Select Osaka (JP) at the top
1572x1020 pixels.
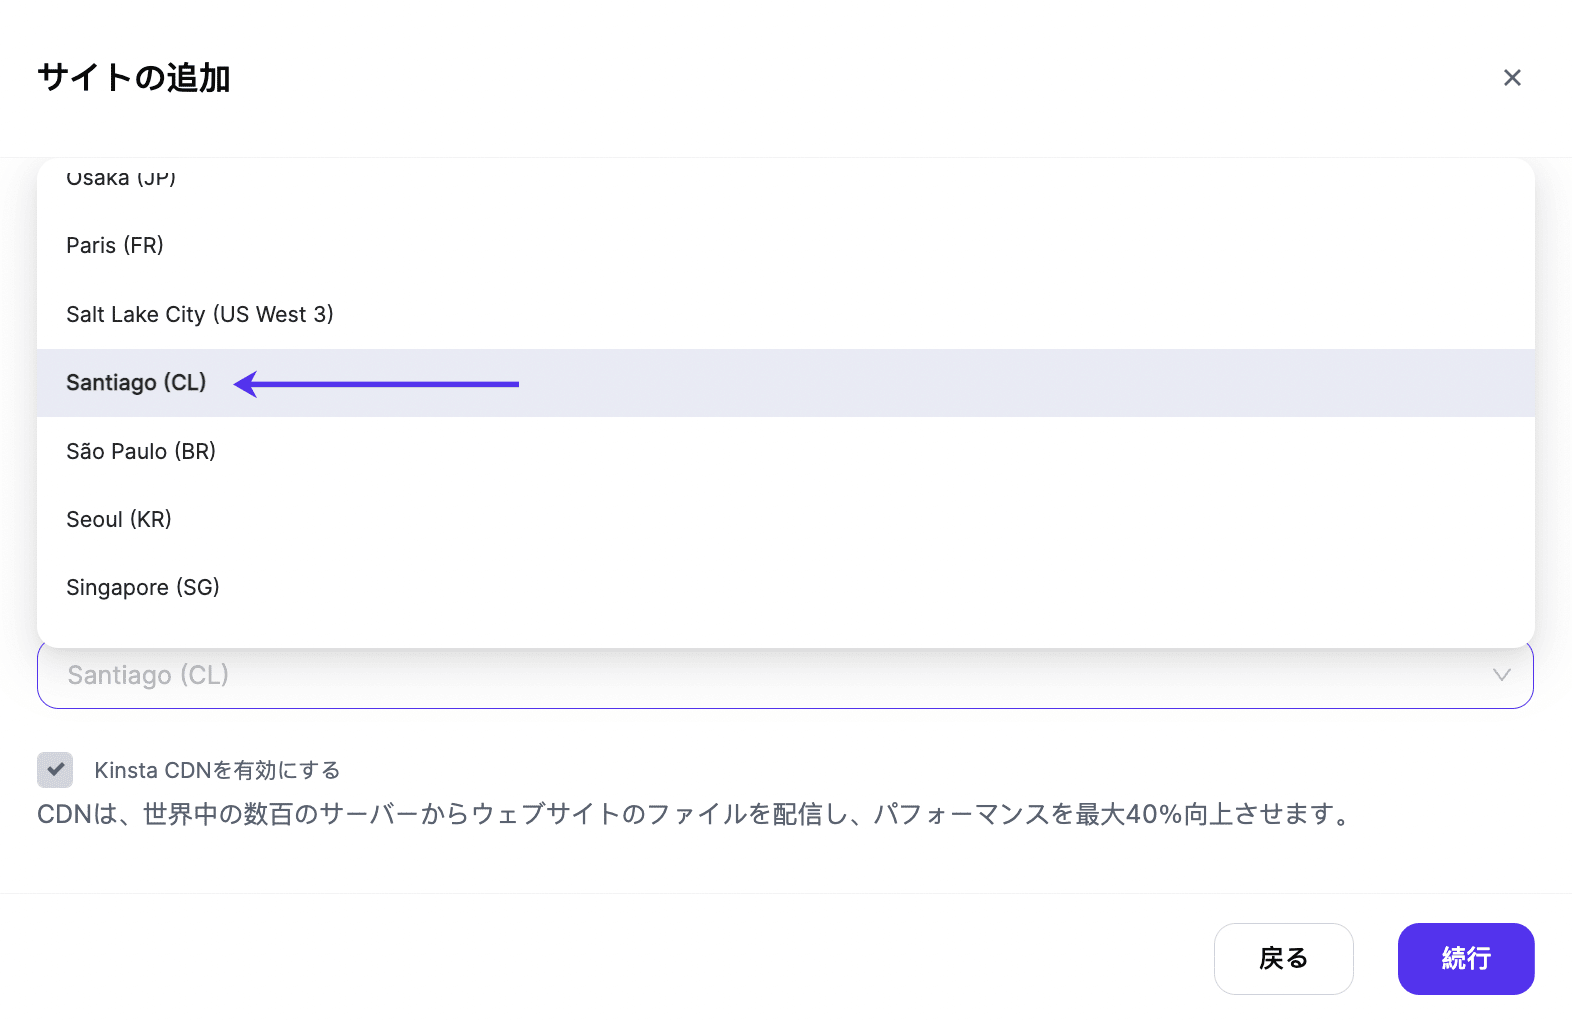click(x=120, y=180)
